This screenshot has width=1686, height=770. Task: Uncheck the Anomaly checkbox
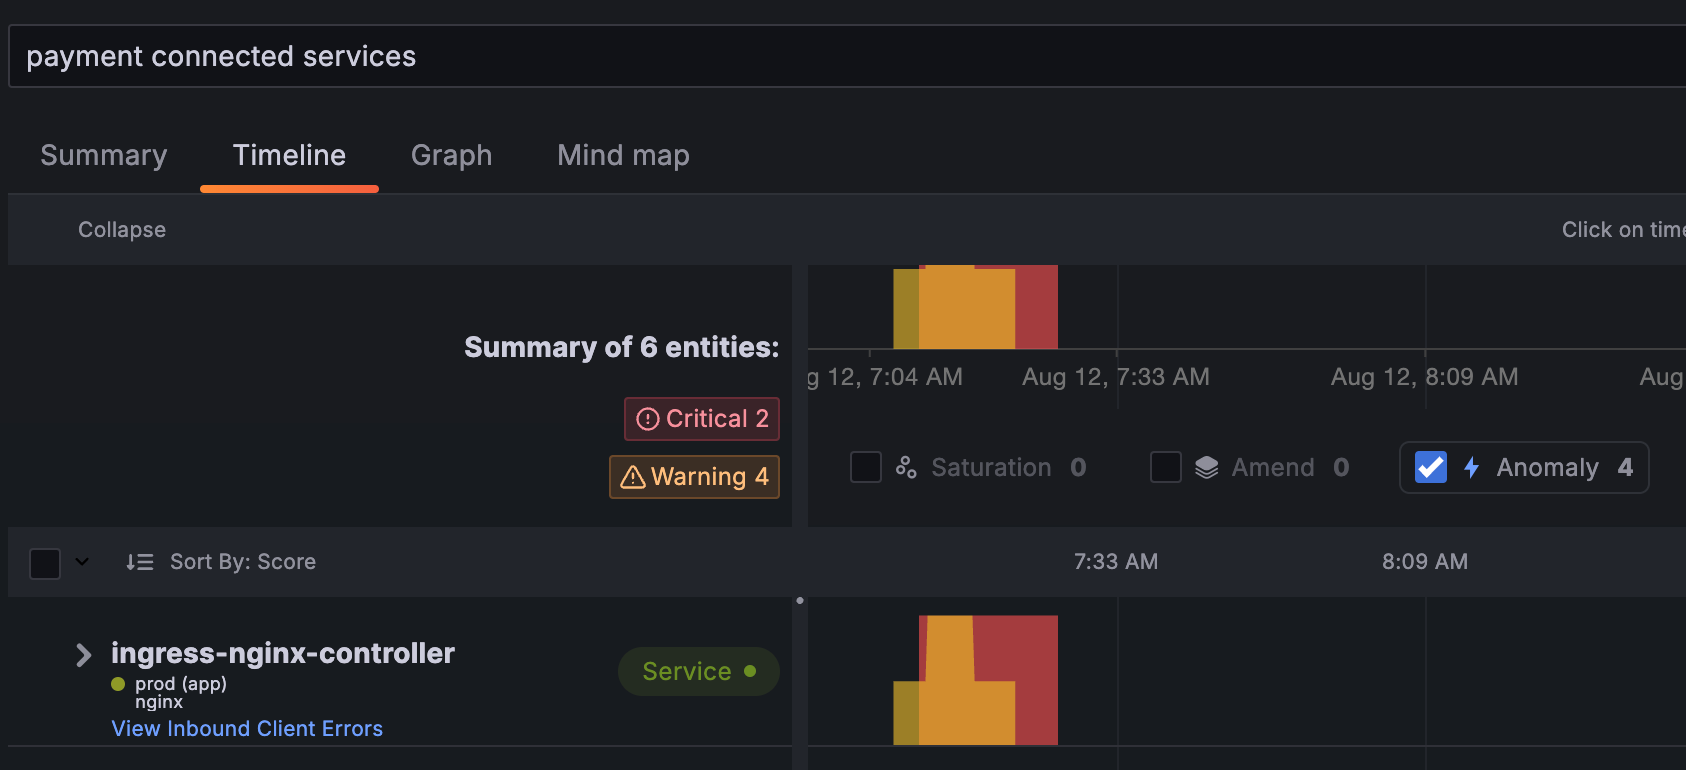1431,467
